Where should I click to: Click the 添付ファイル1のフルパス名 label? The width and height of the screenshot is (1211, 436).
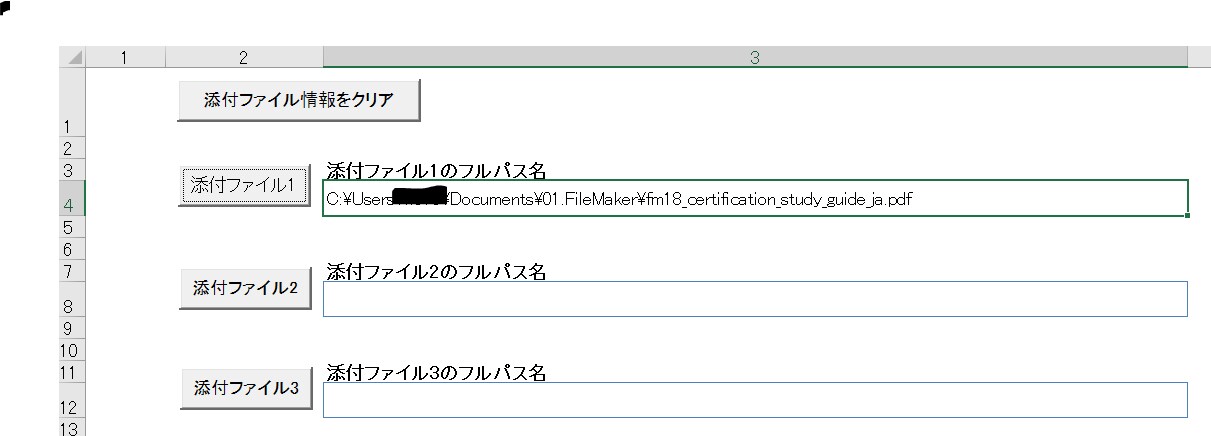tap(436, 170)
